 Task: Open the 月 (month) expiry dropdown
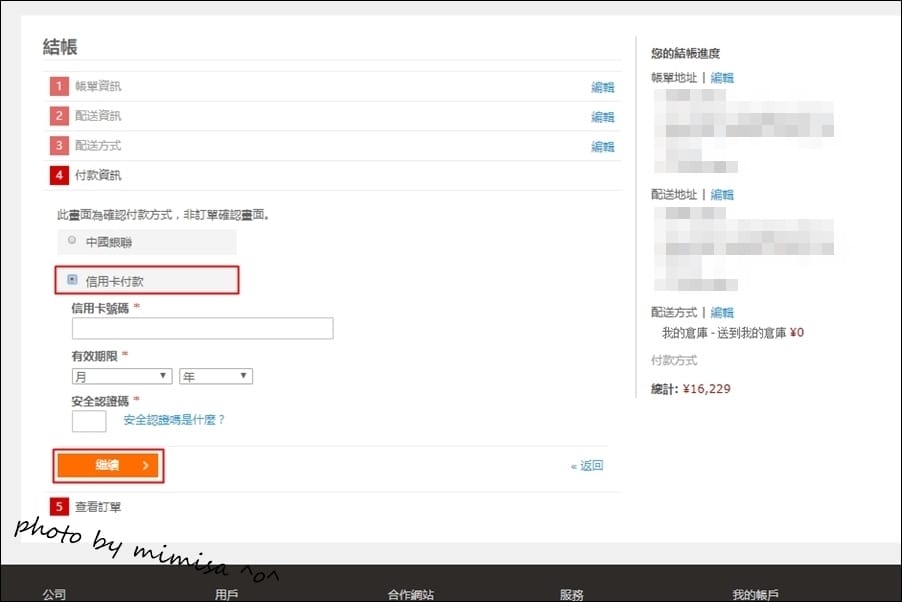pyautogui.click(x=121, y=375)
